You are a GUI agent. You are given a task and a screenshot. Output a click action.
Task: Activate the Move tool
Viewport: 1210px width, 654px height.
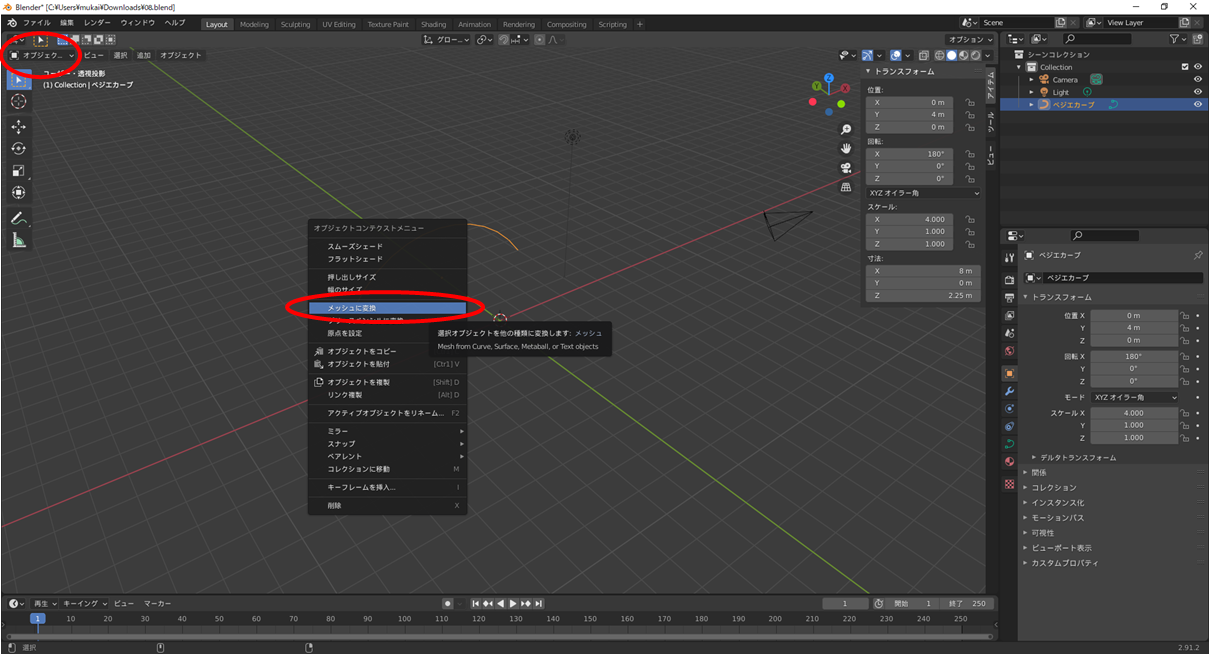19,127
